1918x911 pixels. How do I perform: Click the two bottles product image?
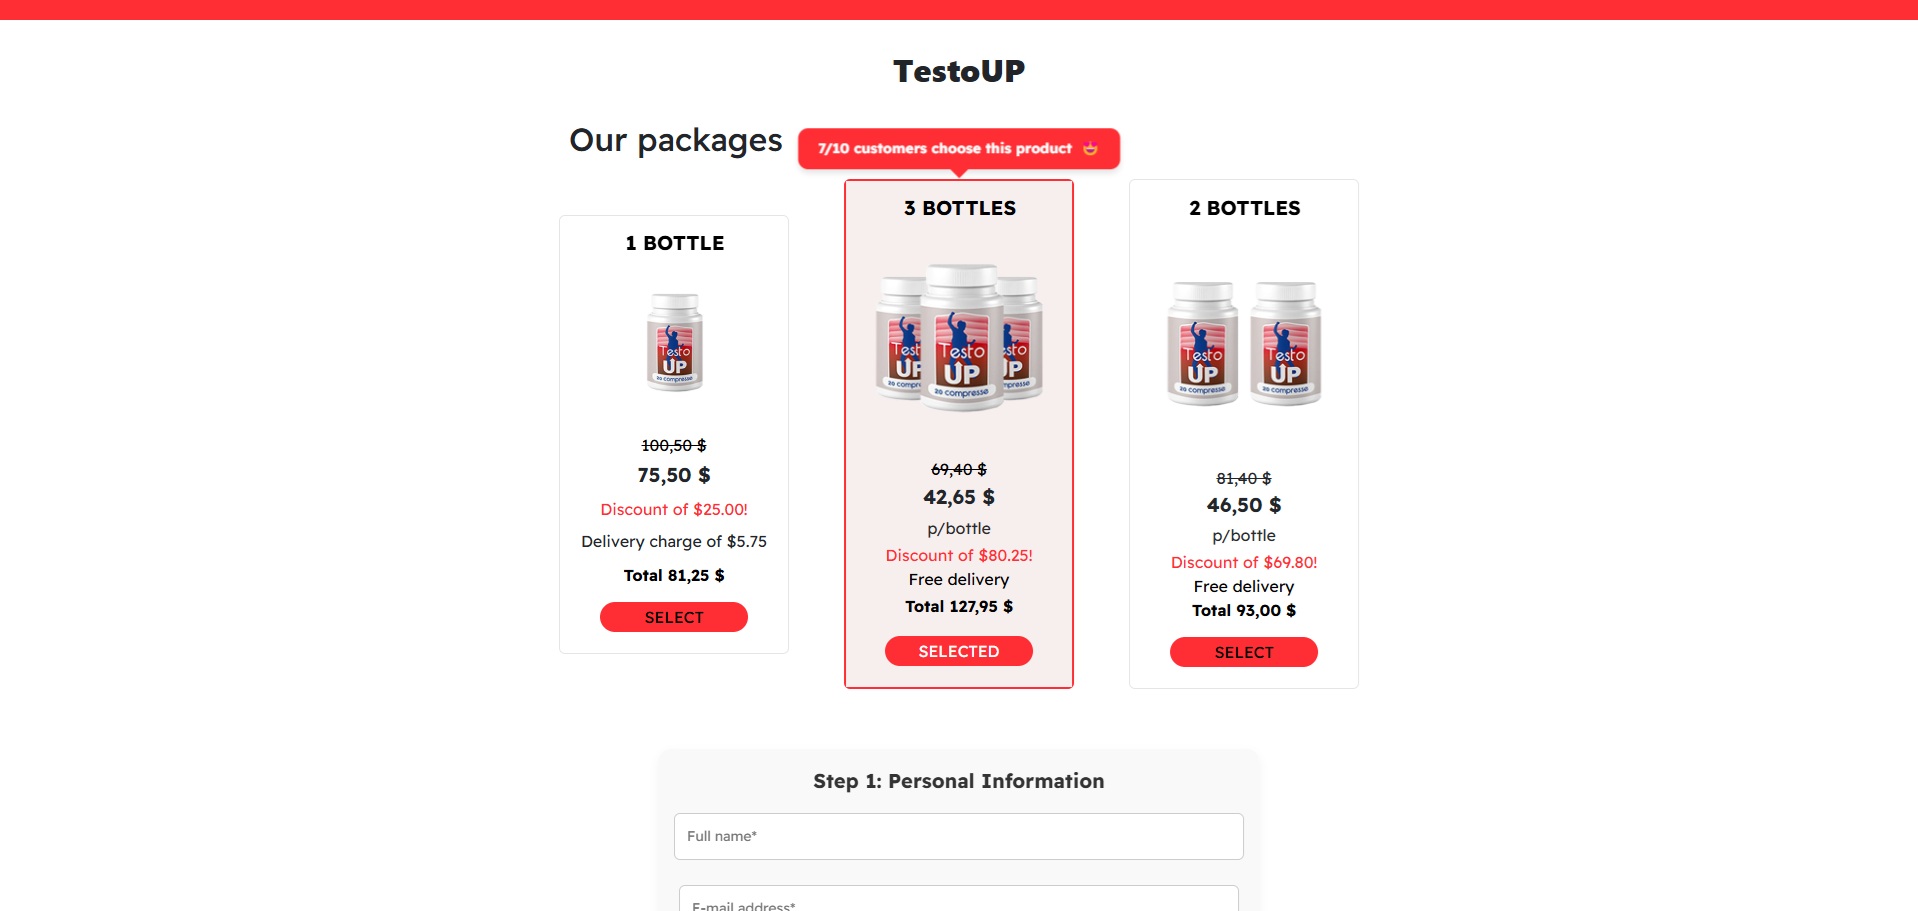(1243, 343)
